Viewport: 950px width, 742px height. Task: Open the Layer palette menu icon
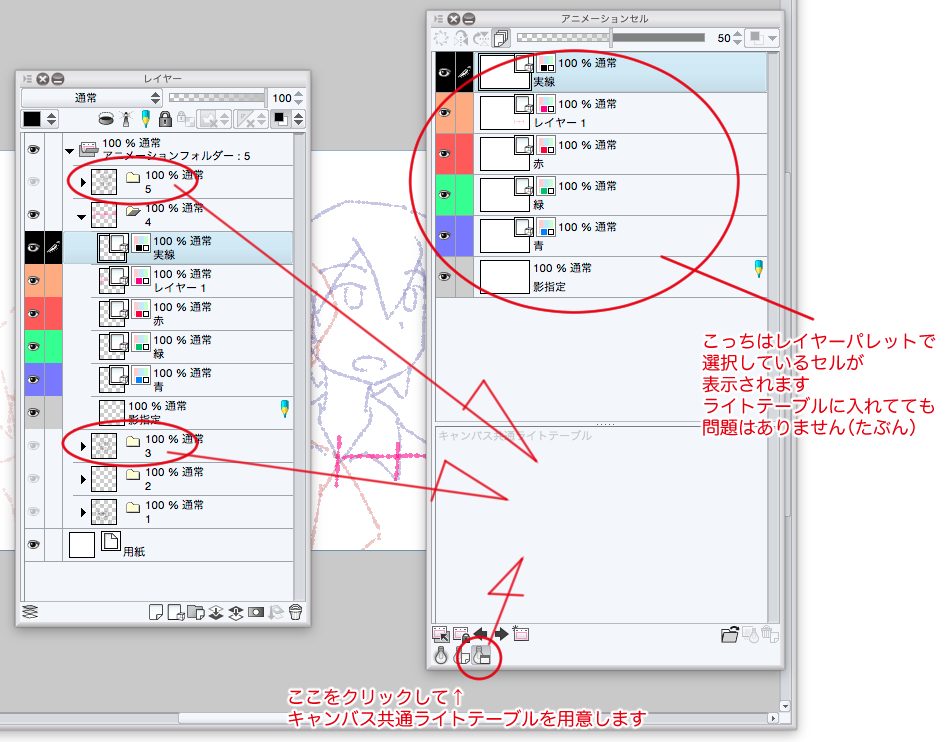pyautogui.click(x=27, y=79)
